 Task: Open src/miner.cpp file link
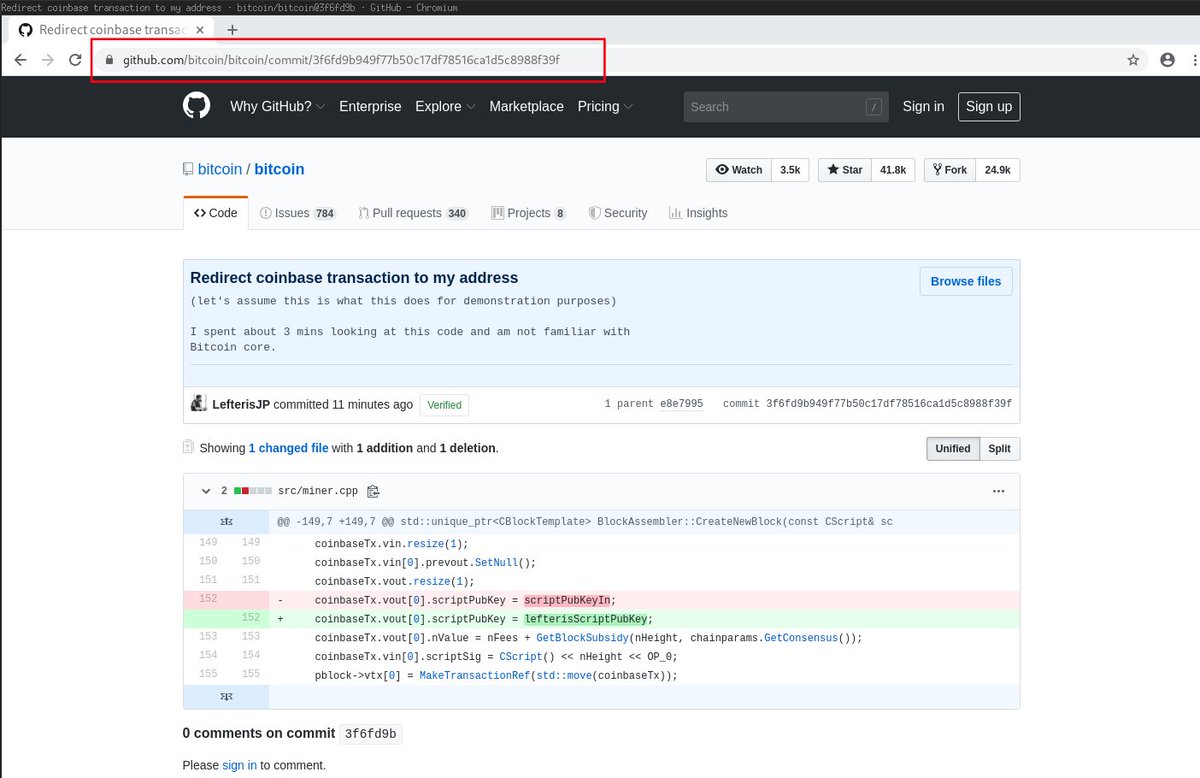[318, 491]
